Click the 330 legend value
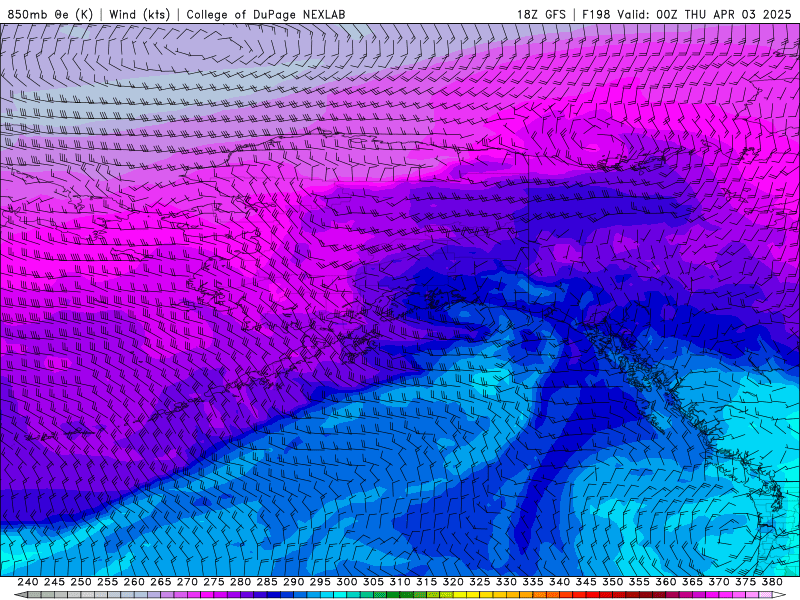This screenshot has height=600, width=800. pyautogui.click(x=506, y=582)
